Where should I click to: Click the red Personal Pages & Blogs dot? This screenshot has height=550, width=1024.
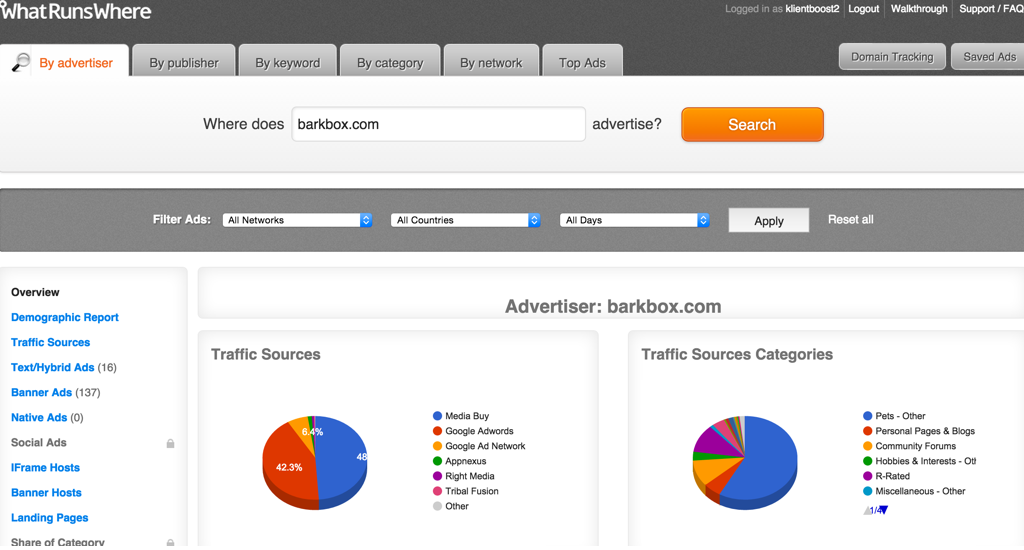868,431
